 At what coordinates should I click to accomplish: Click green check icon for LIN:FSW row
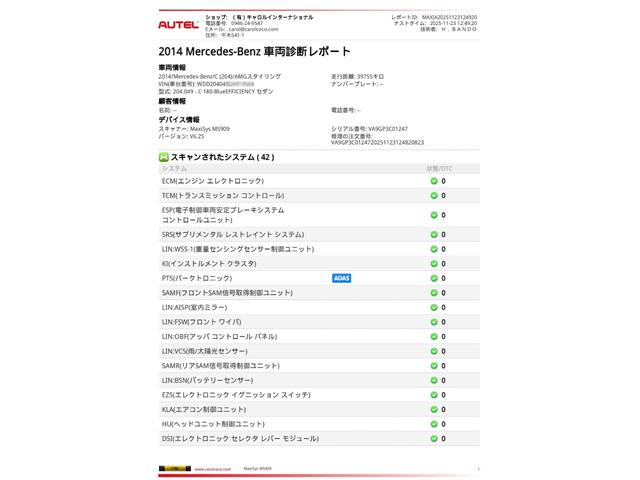coord(434,322)
